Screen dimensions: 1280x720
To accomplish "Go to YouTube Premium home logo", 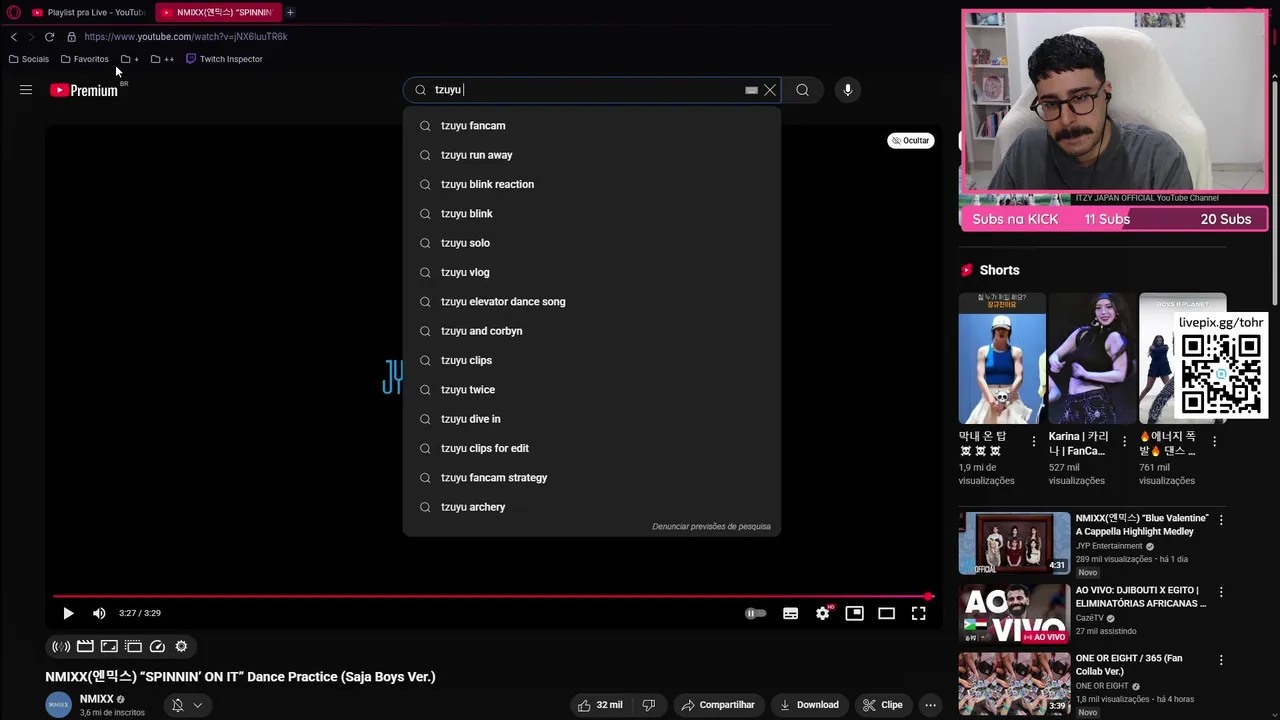I will pyautogui.click(x=84, y=90).
